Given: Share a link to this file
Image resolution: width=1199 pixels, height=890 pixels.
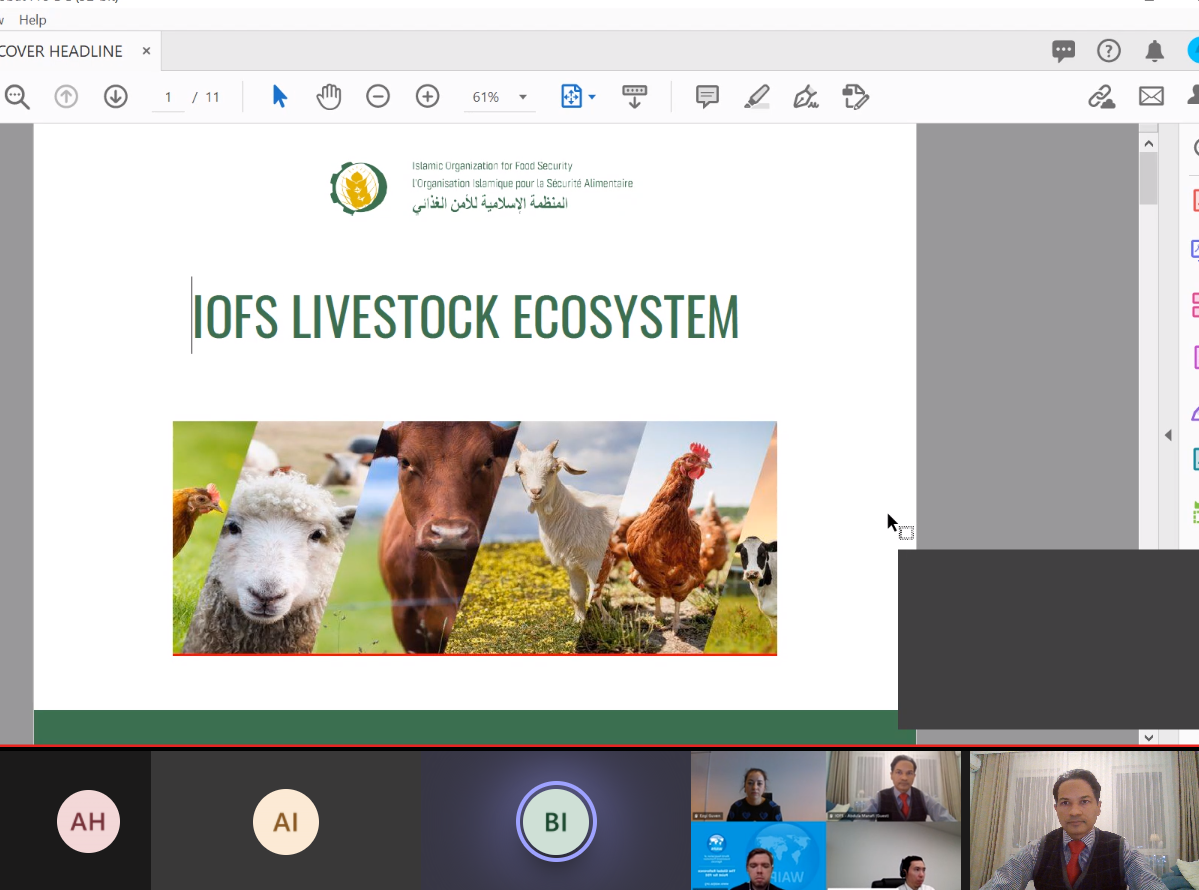Looking at the screenshot, I should coord(1101,97).
